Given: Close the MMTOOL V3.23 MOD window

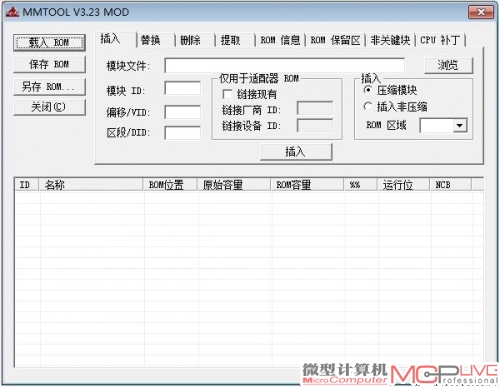Looking at the screenshot, I should click(481, 12).
